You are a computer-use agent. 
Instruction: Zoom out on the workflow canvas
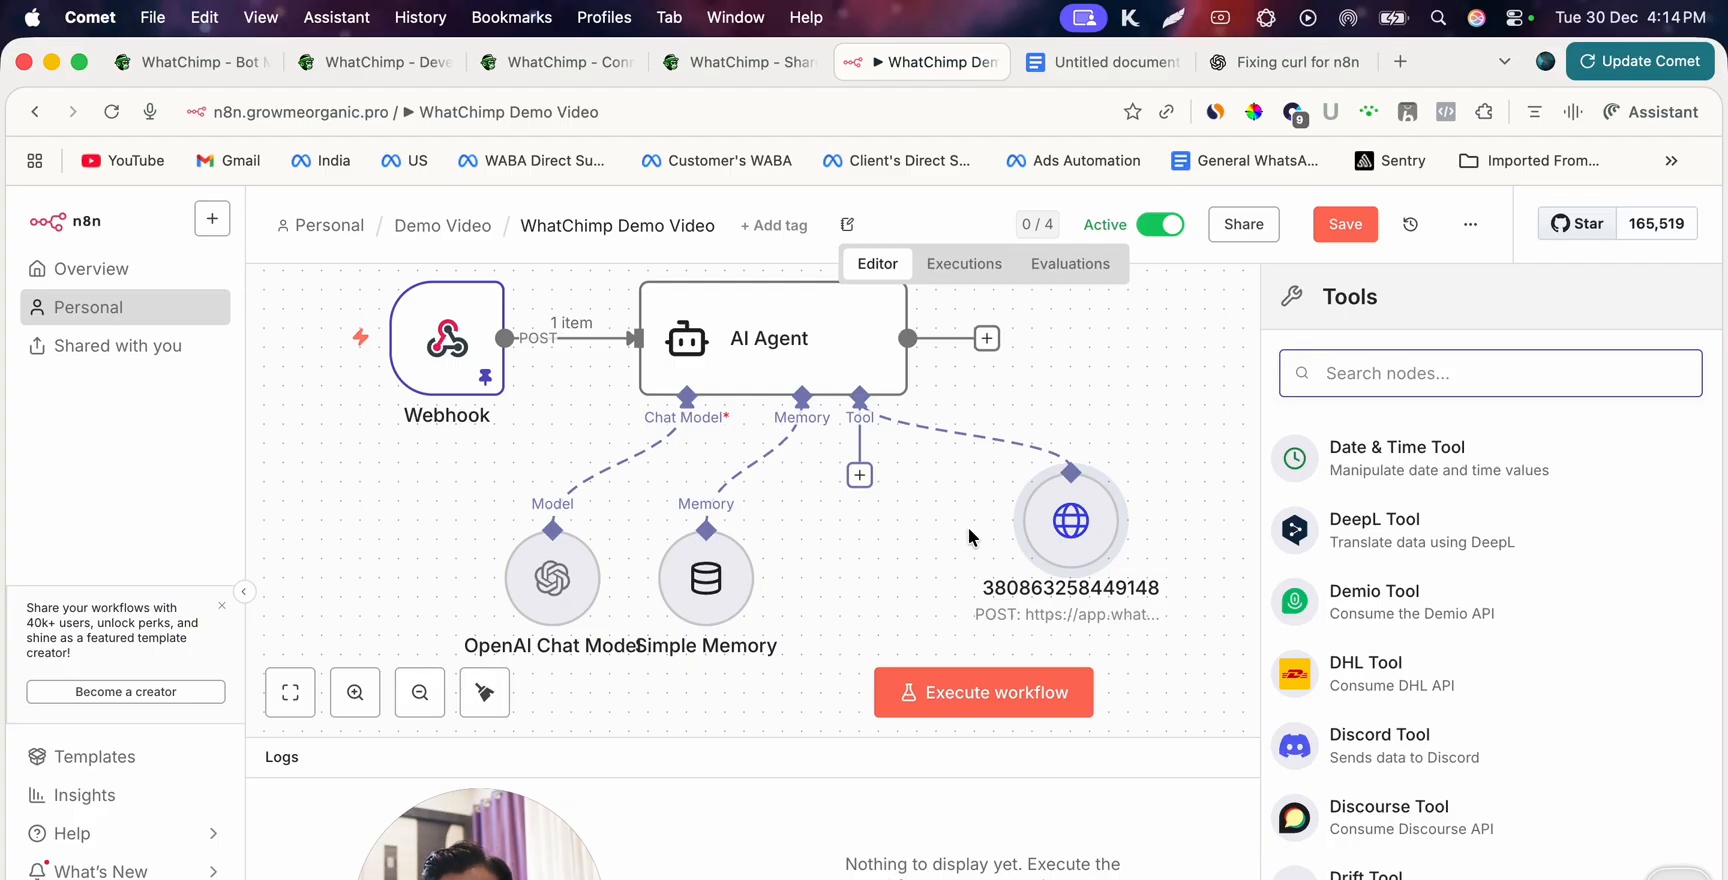(420, 692)
